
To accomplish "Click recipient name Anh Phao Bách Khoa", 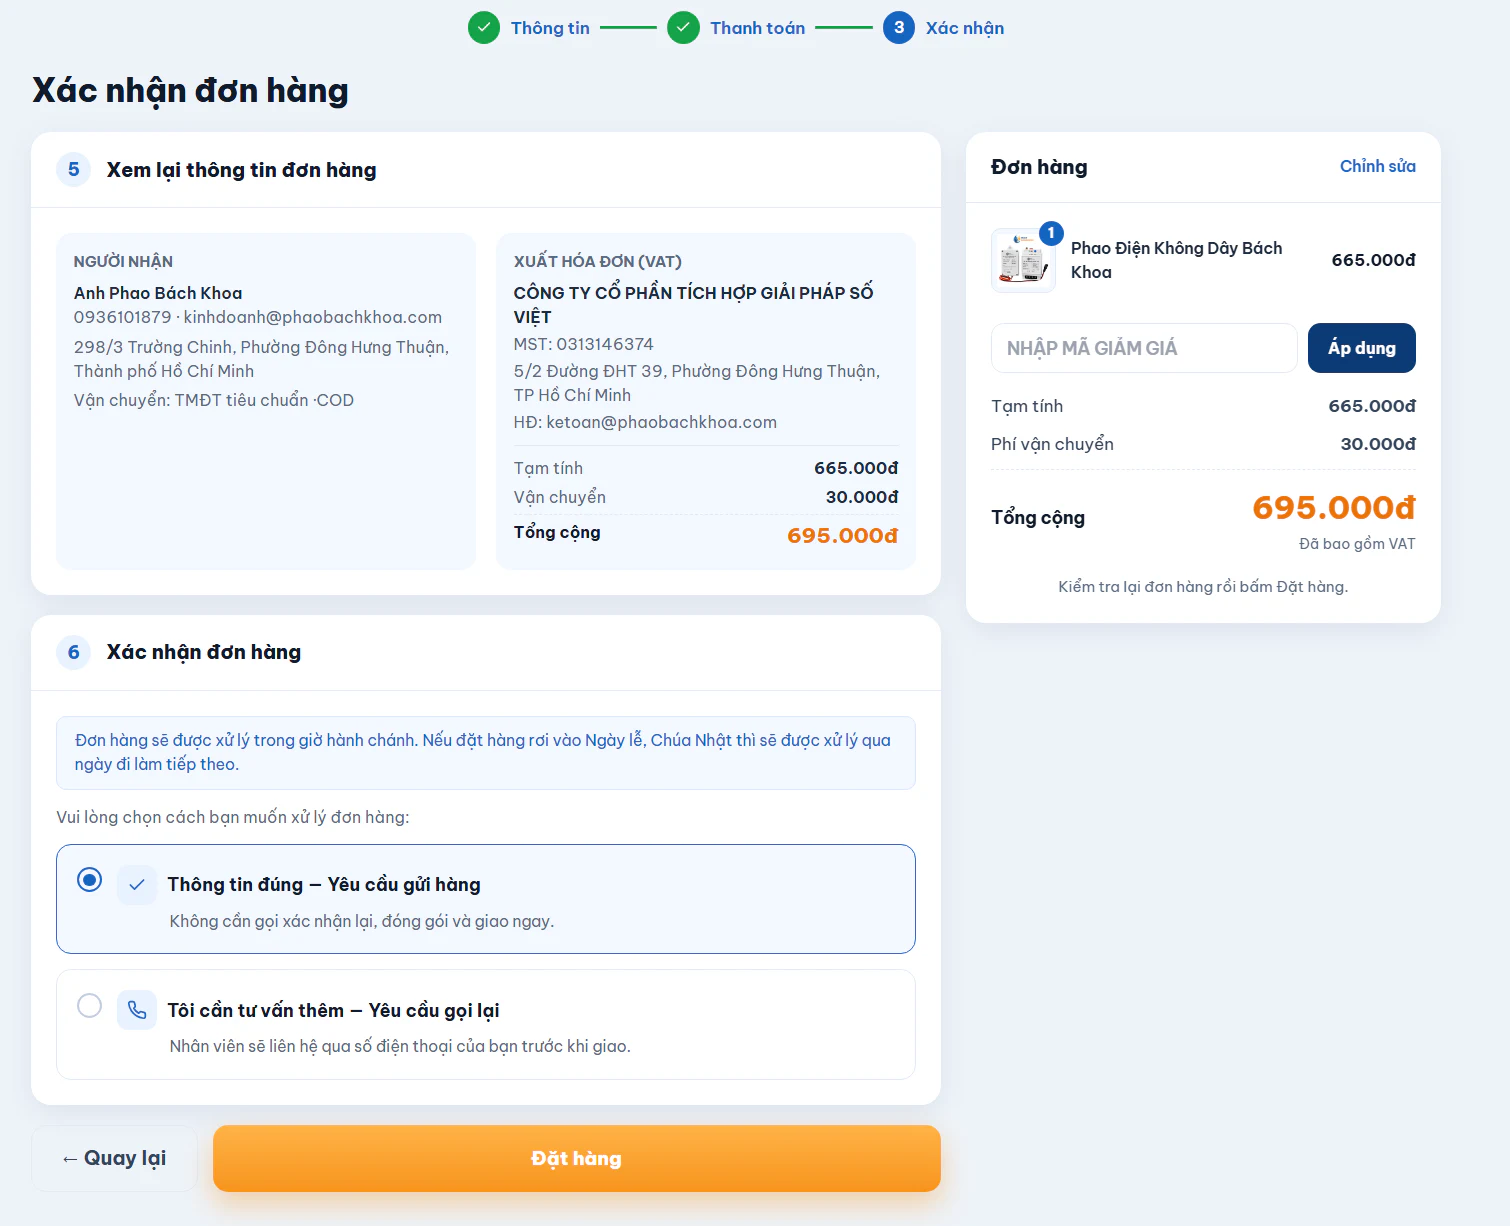I will pos(158,293).
